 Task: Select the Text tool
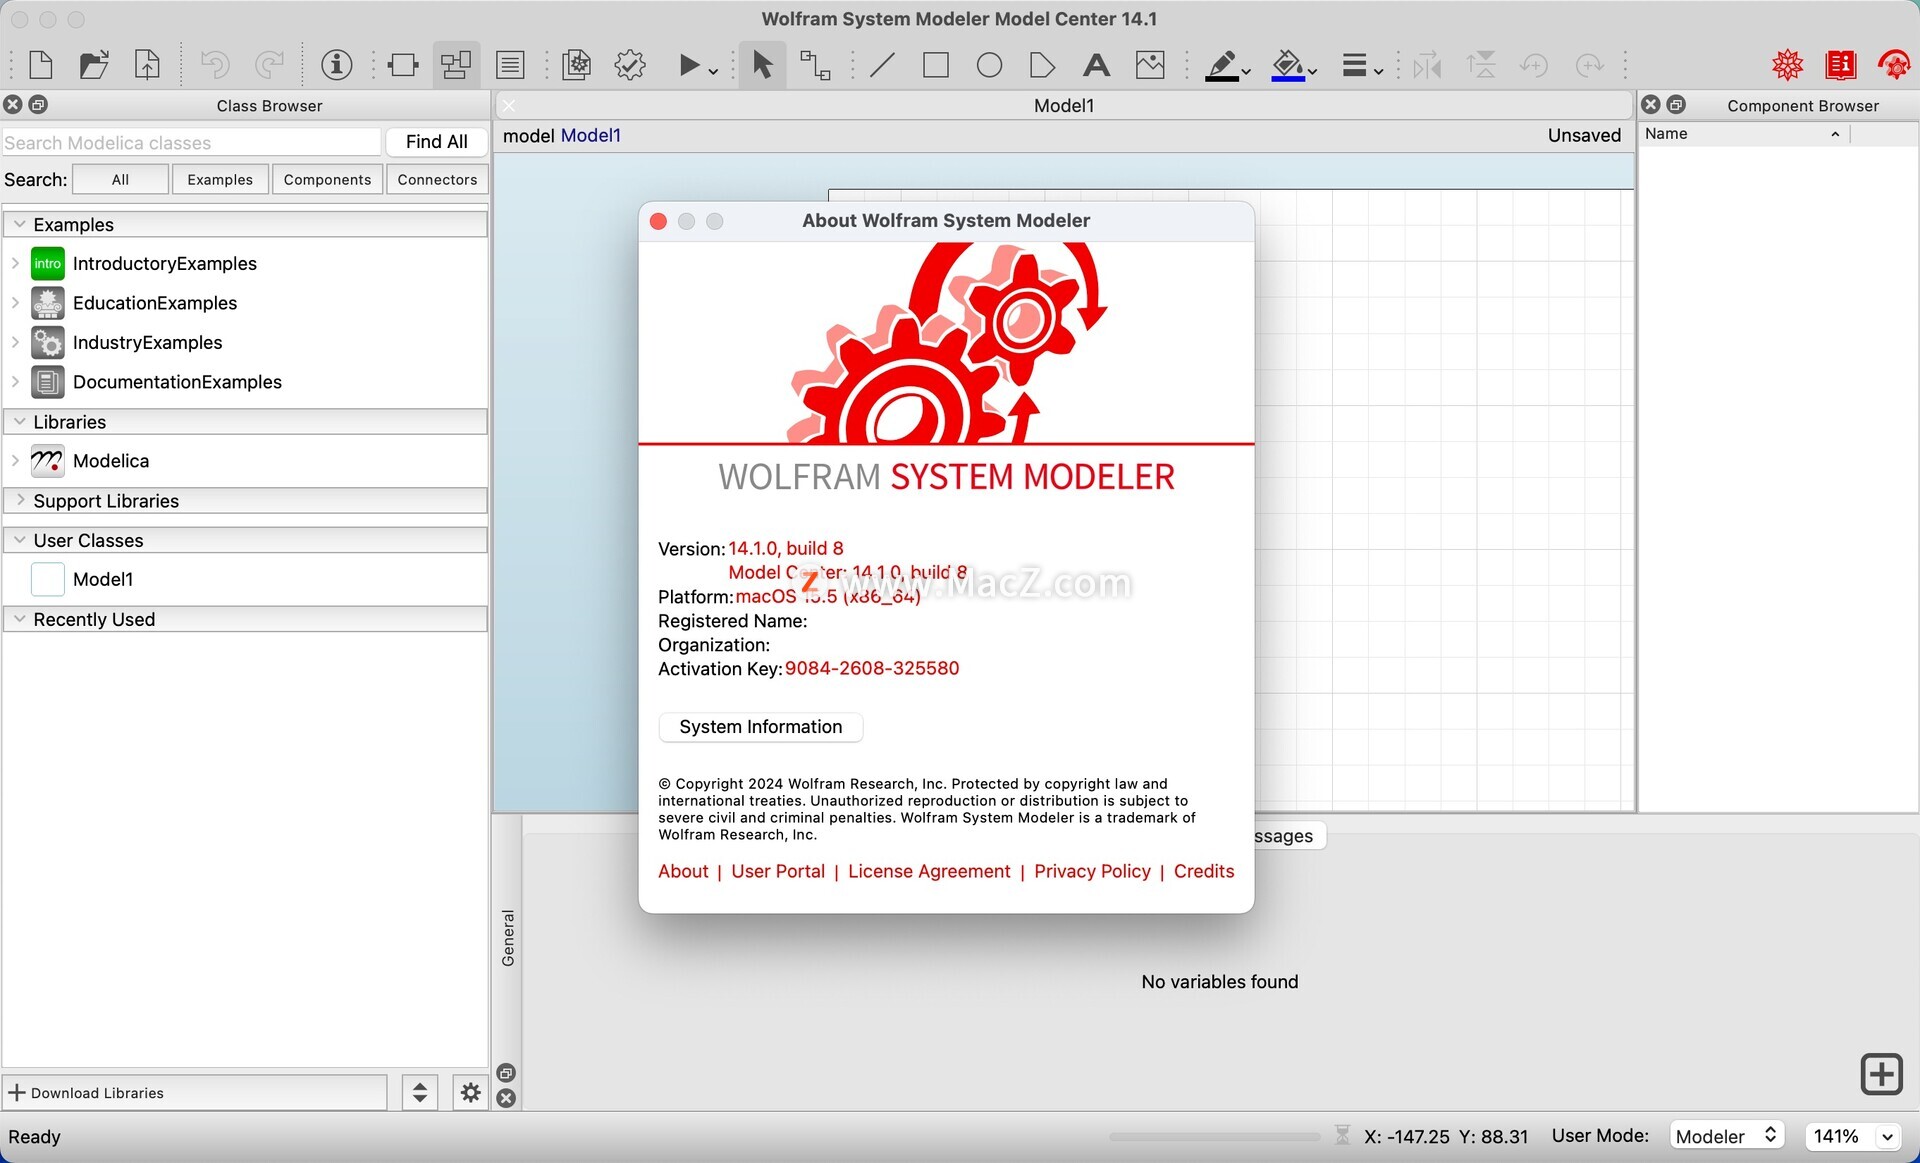(1096, 65)
